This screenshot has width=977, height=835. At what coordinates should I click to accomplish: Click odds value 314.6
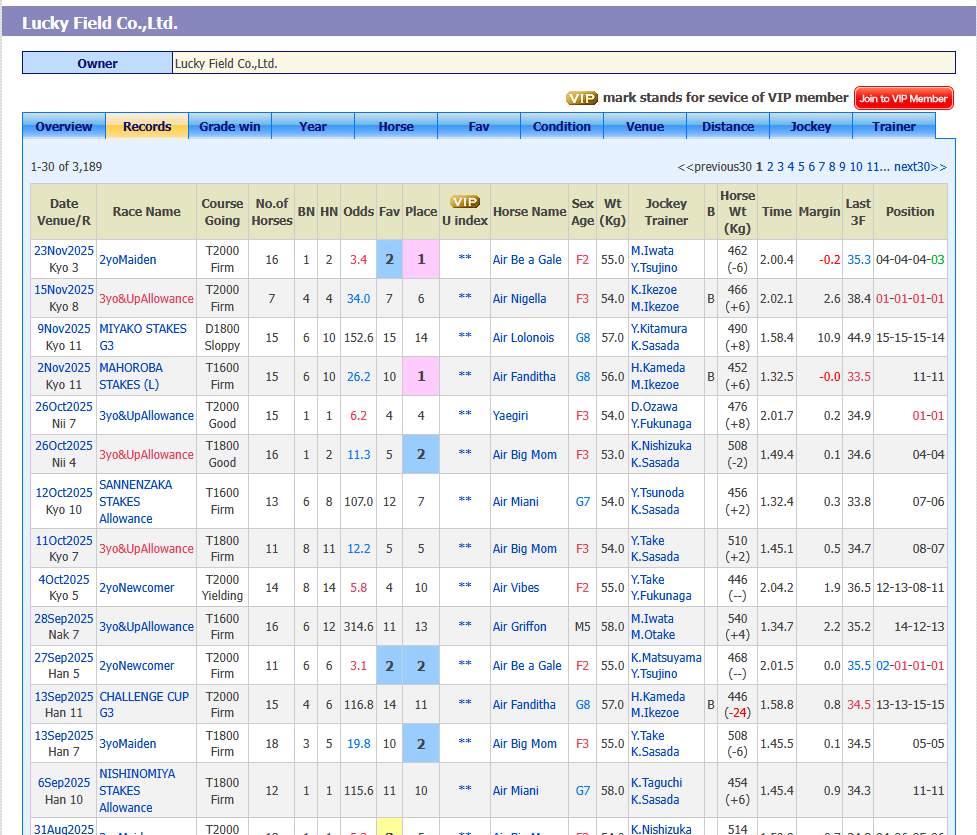pos(358,627)
